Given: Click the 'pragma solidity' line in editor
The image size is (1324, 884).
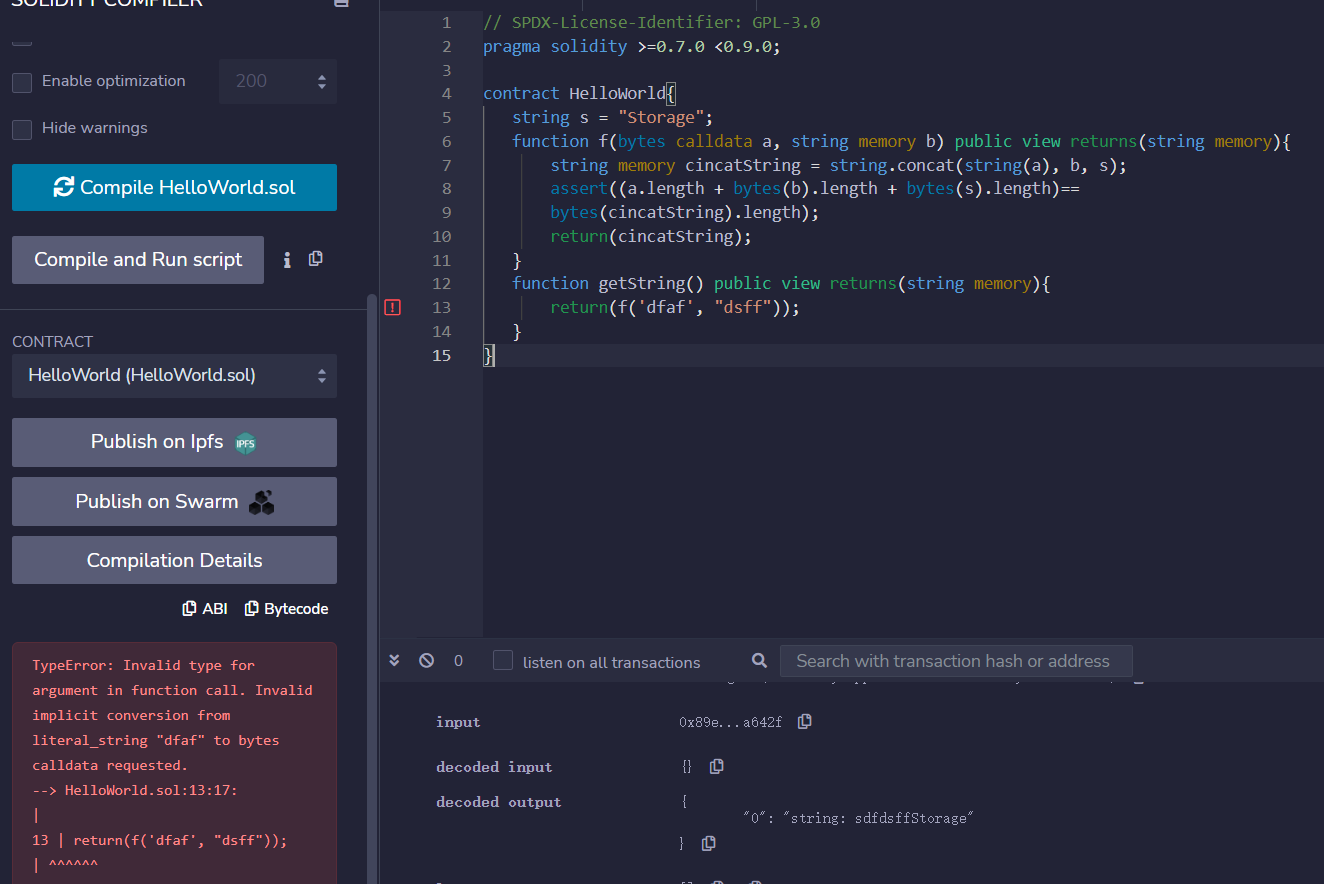Looking at the screenshot, I should tap(631, 46).
